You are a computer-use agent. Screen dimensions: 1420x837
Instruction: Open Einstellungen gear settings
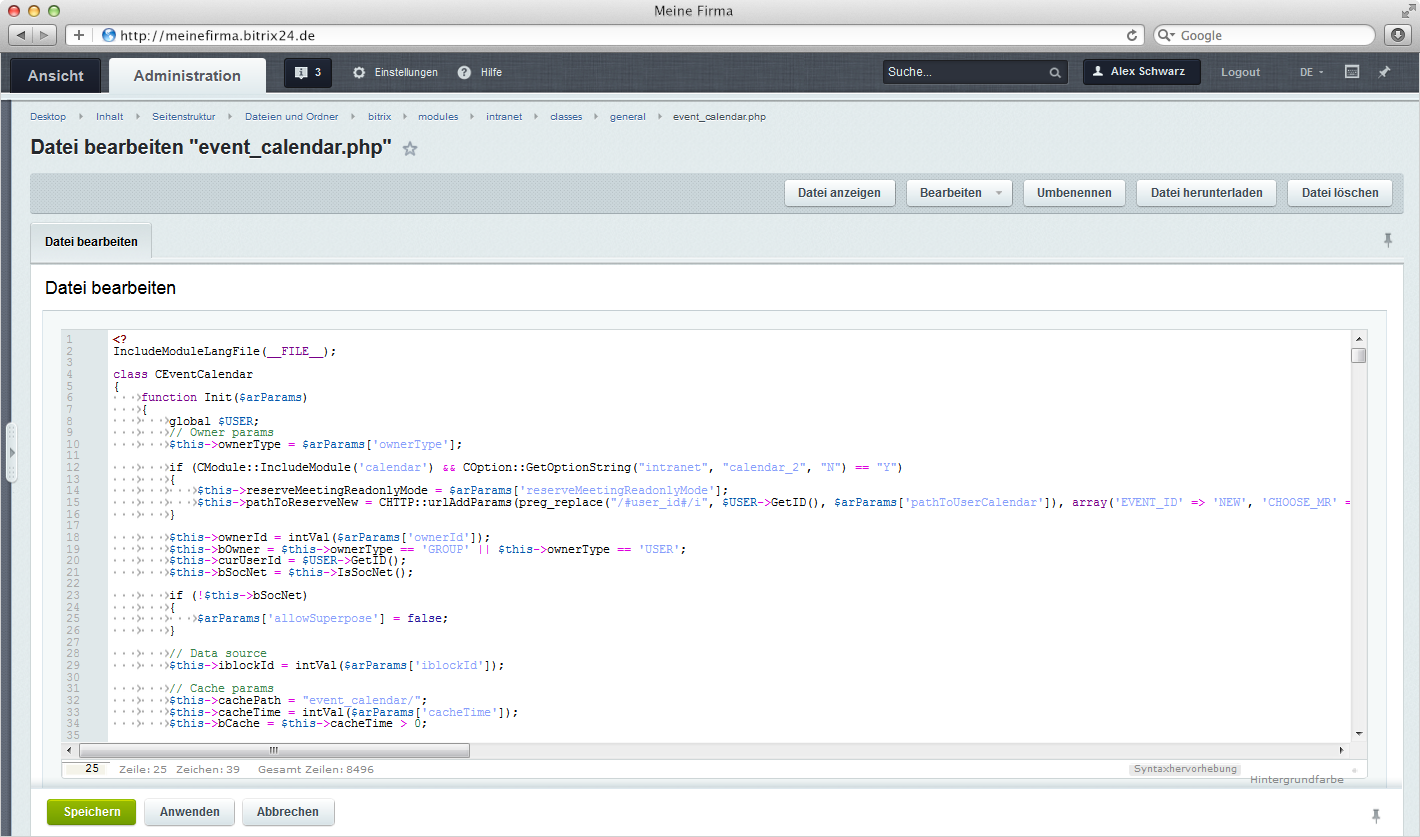pos(396,72)
